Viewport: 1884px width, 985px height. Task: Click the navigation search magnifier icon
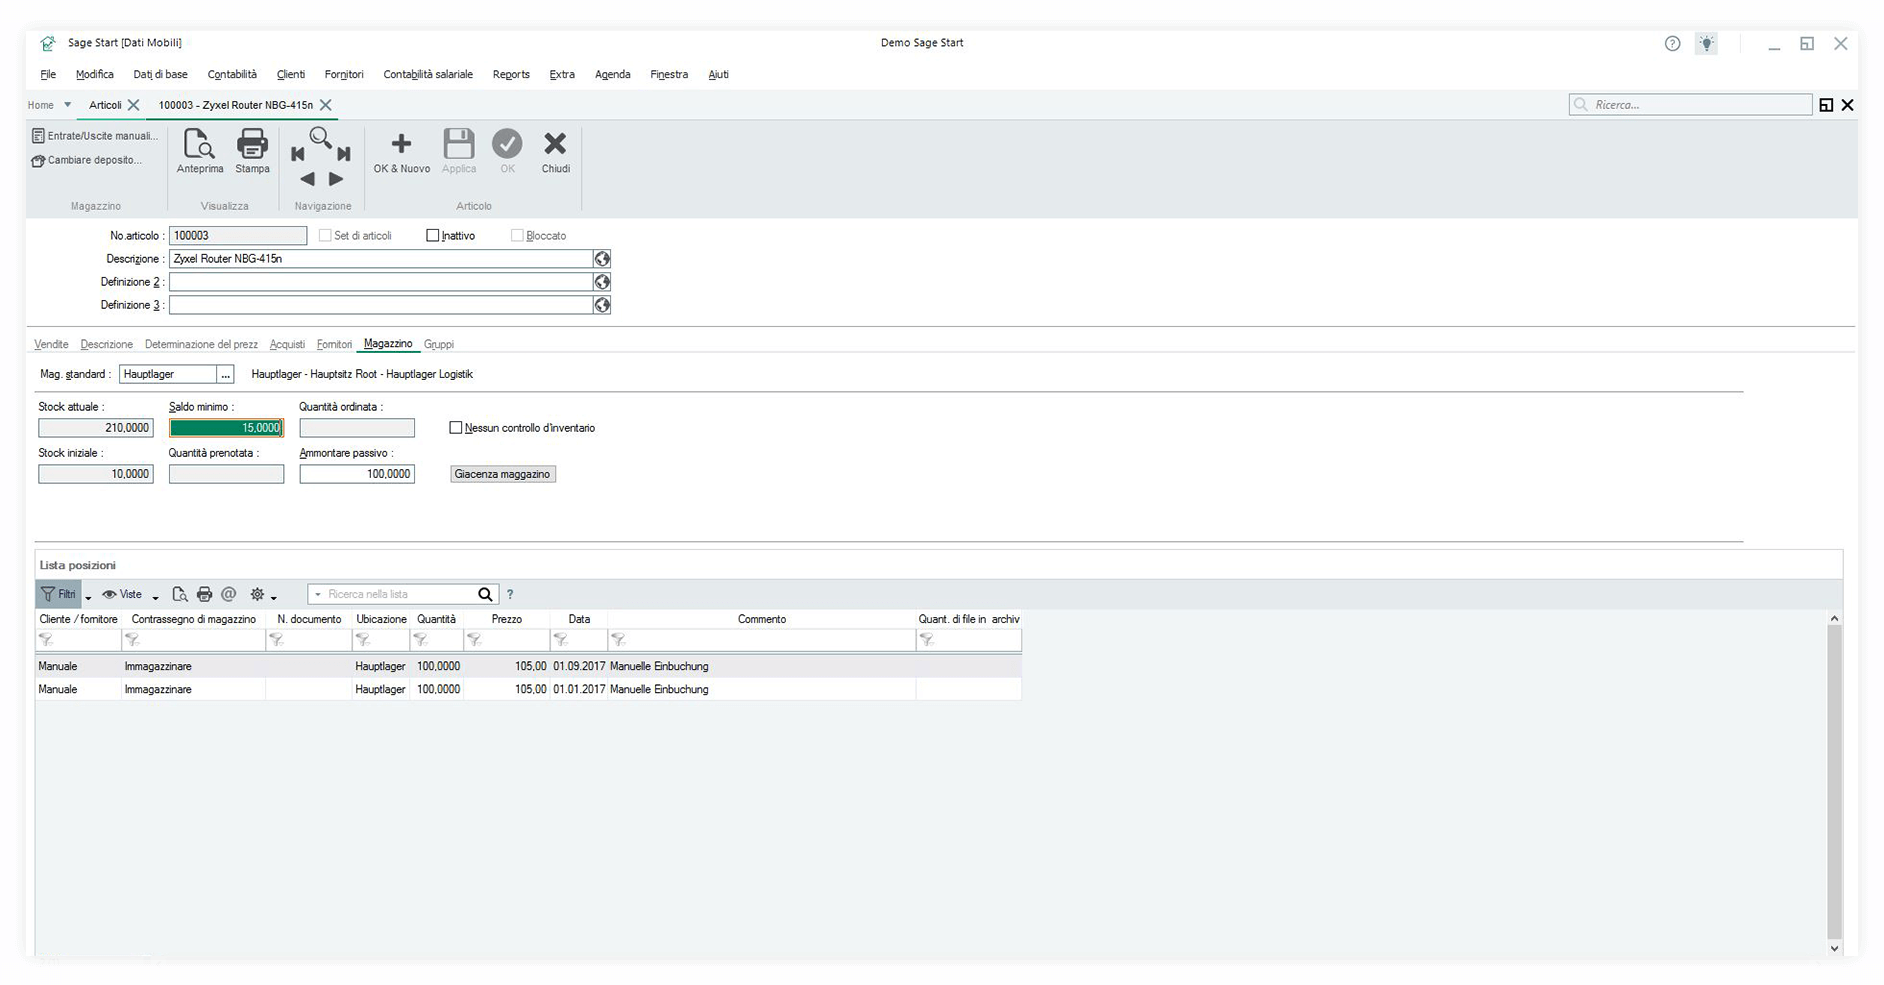tap(320, 138)
